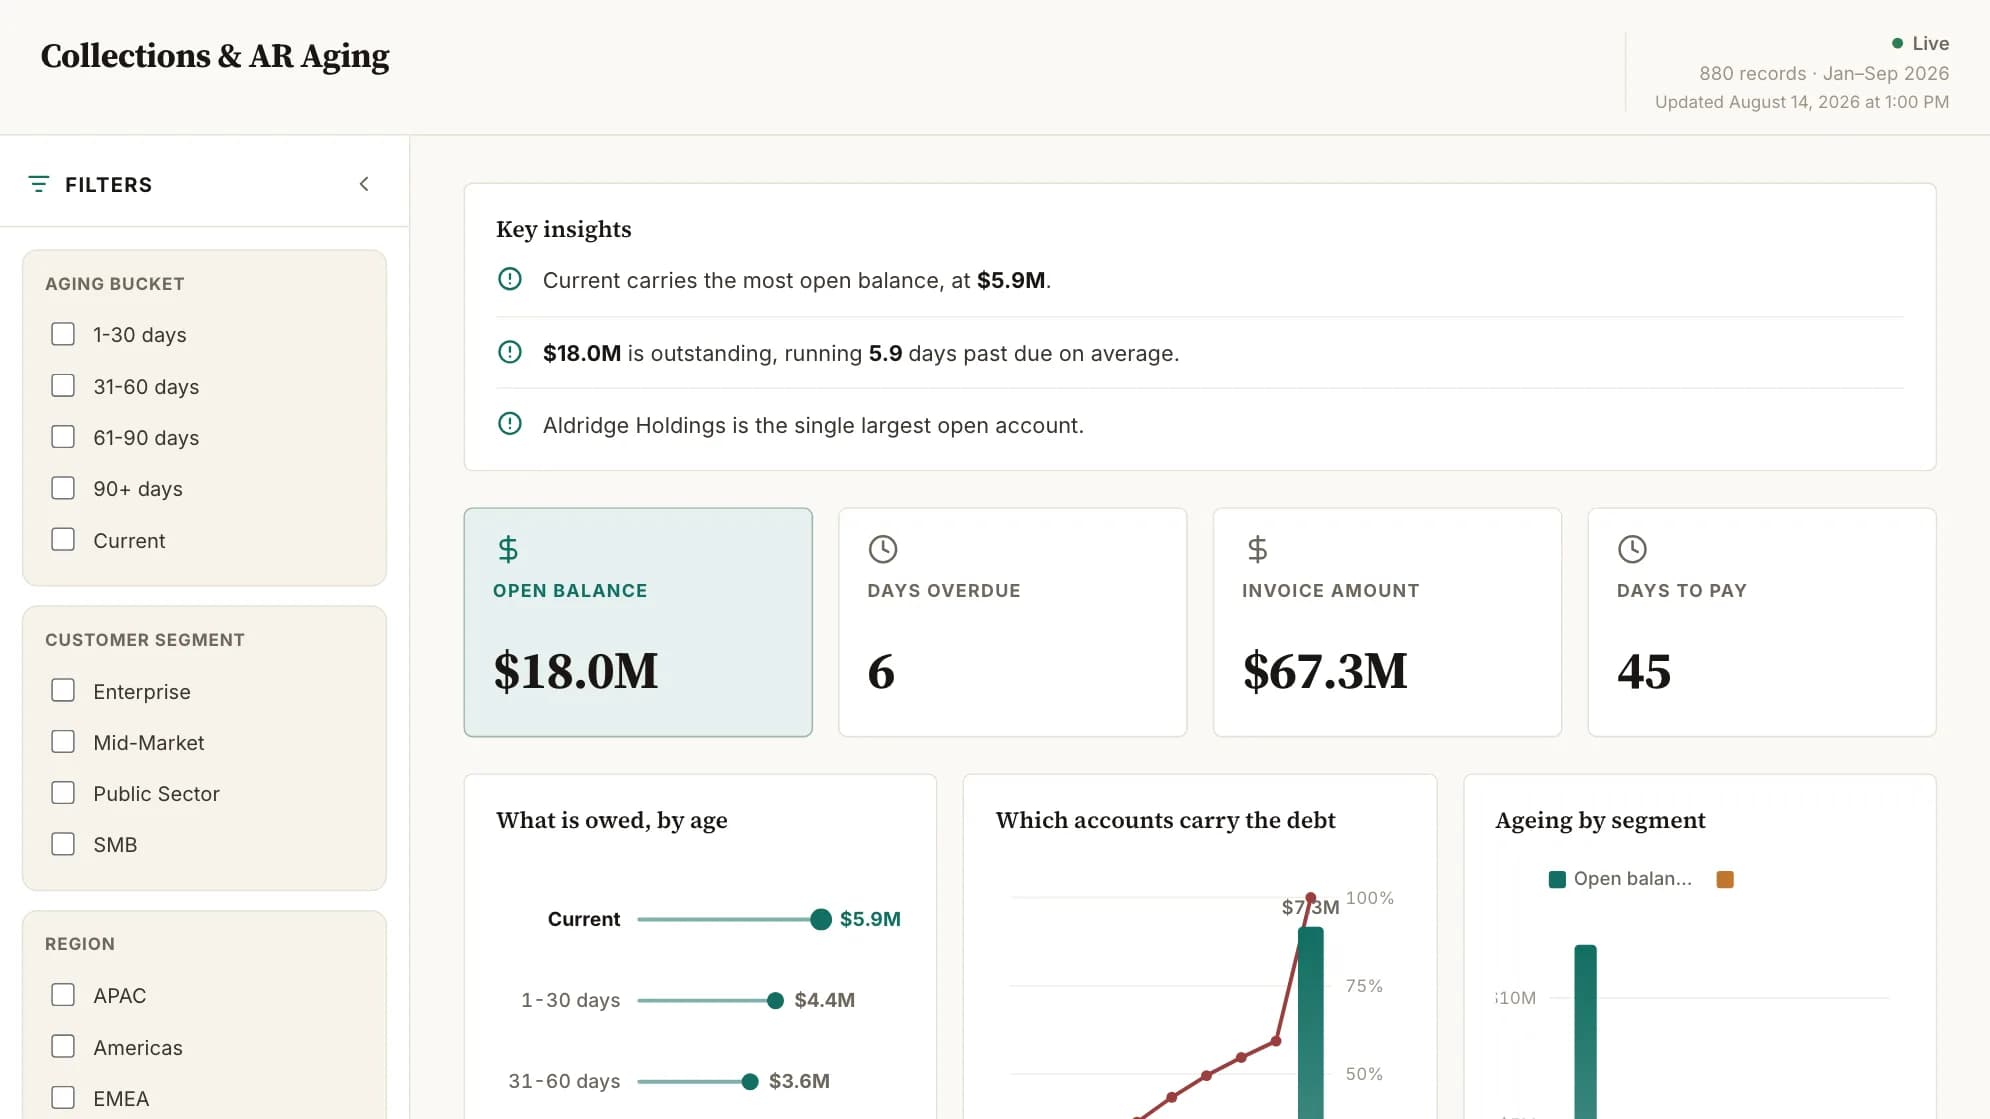Select the Days Overdue metric card
1990x1119 pixels.
(1013, 622)
